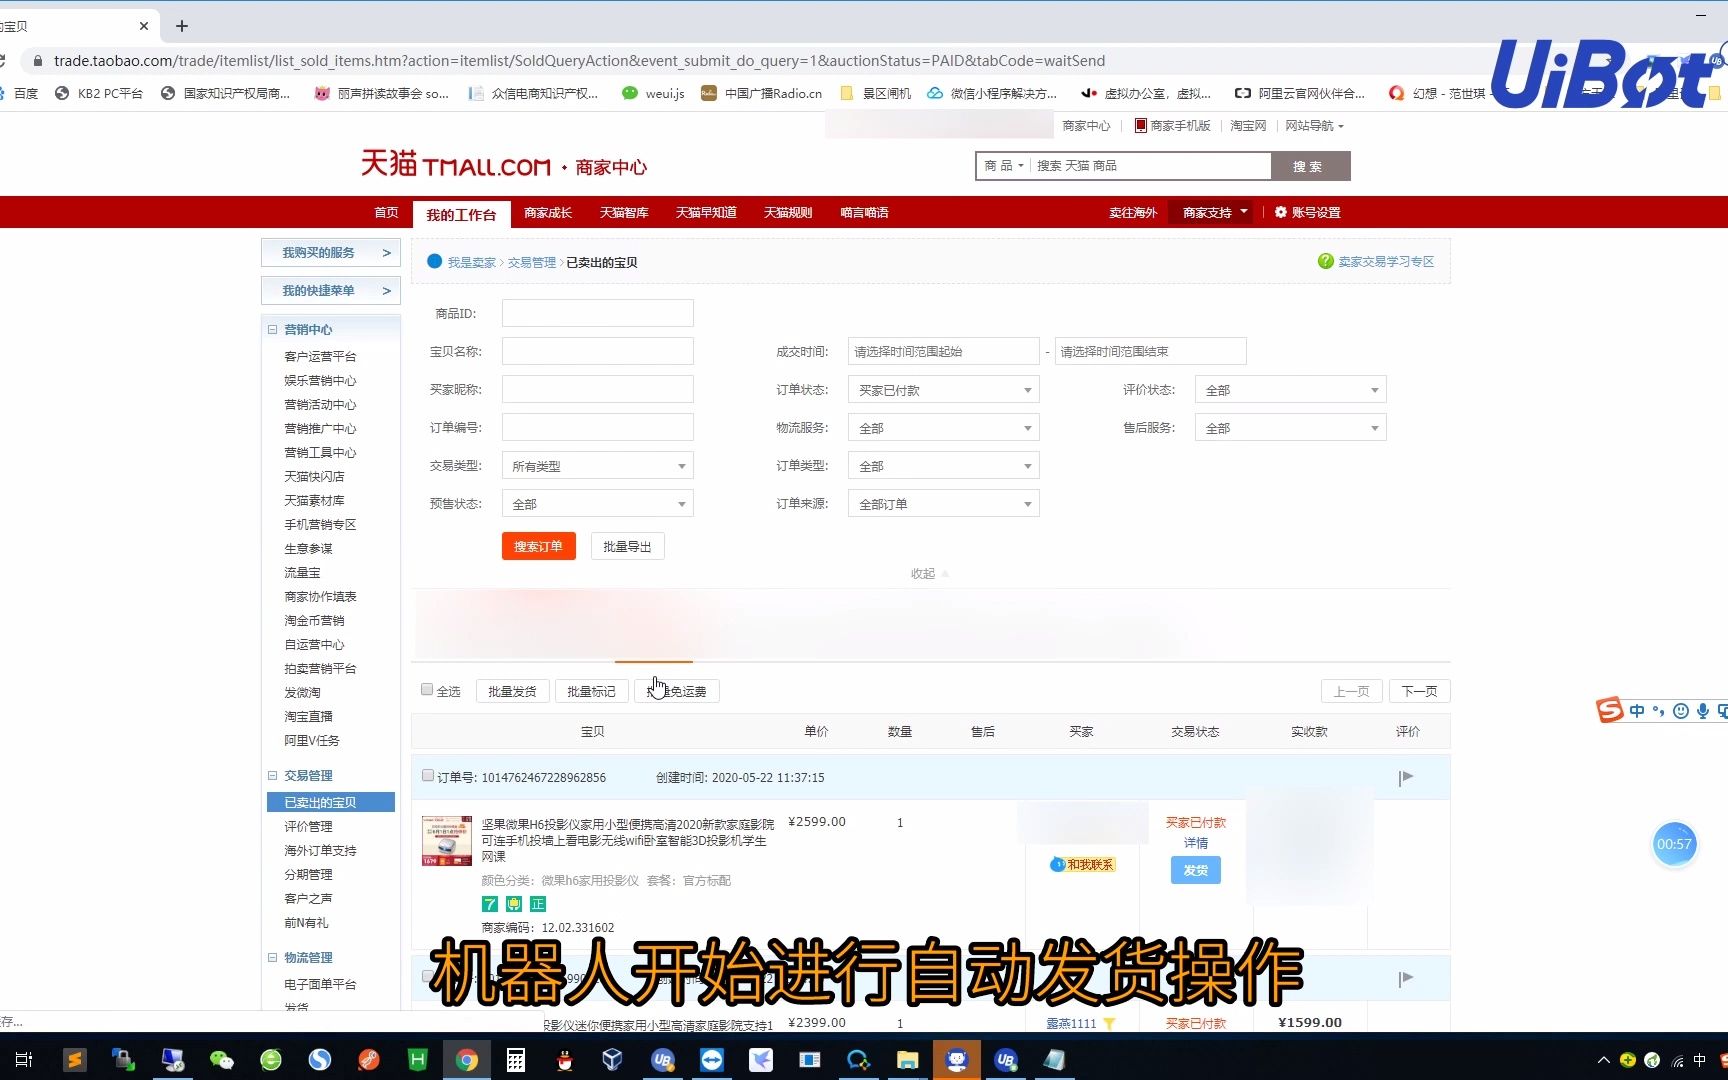Click the orange 发货 ship button
Screen dimensions: 1728x1080
[x=1195, y=870]
